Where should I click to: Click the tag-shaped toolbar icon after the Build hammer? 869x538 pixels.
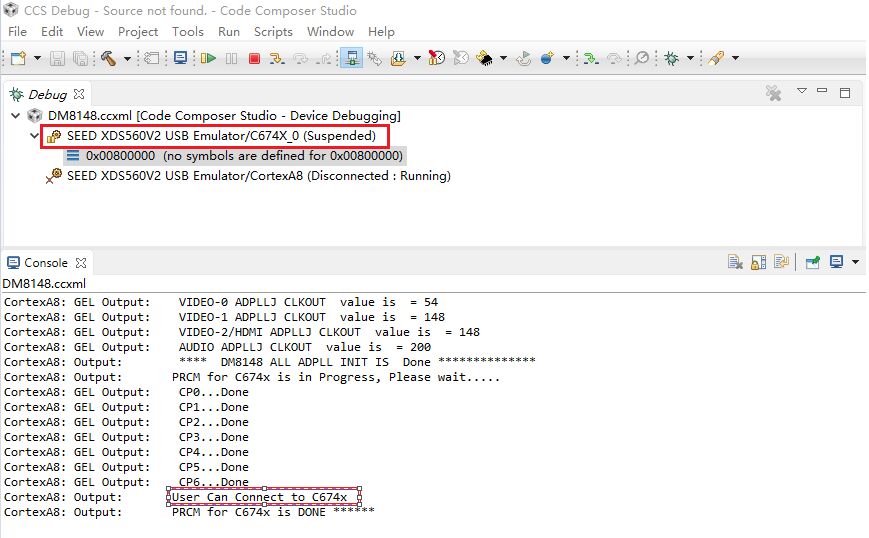click(151, 58)
